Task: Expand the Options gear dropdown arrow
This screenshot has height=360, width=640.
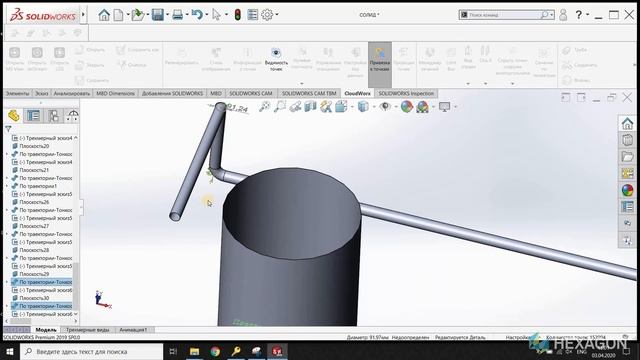Action: click(277, 15)
